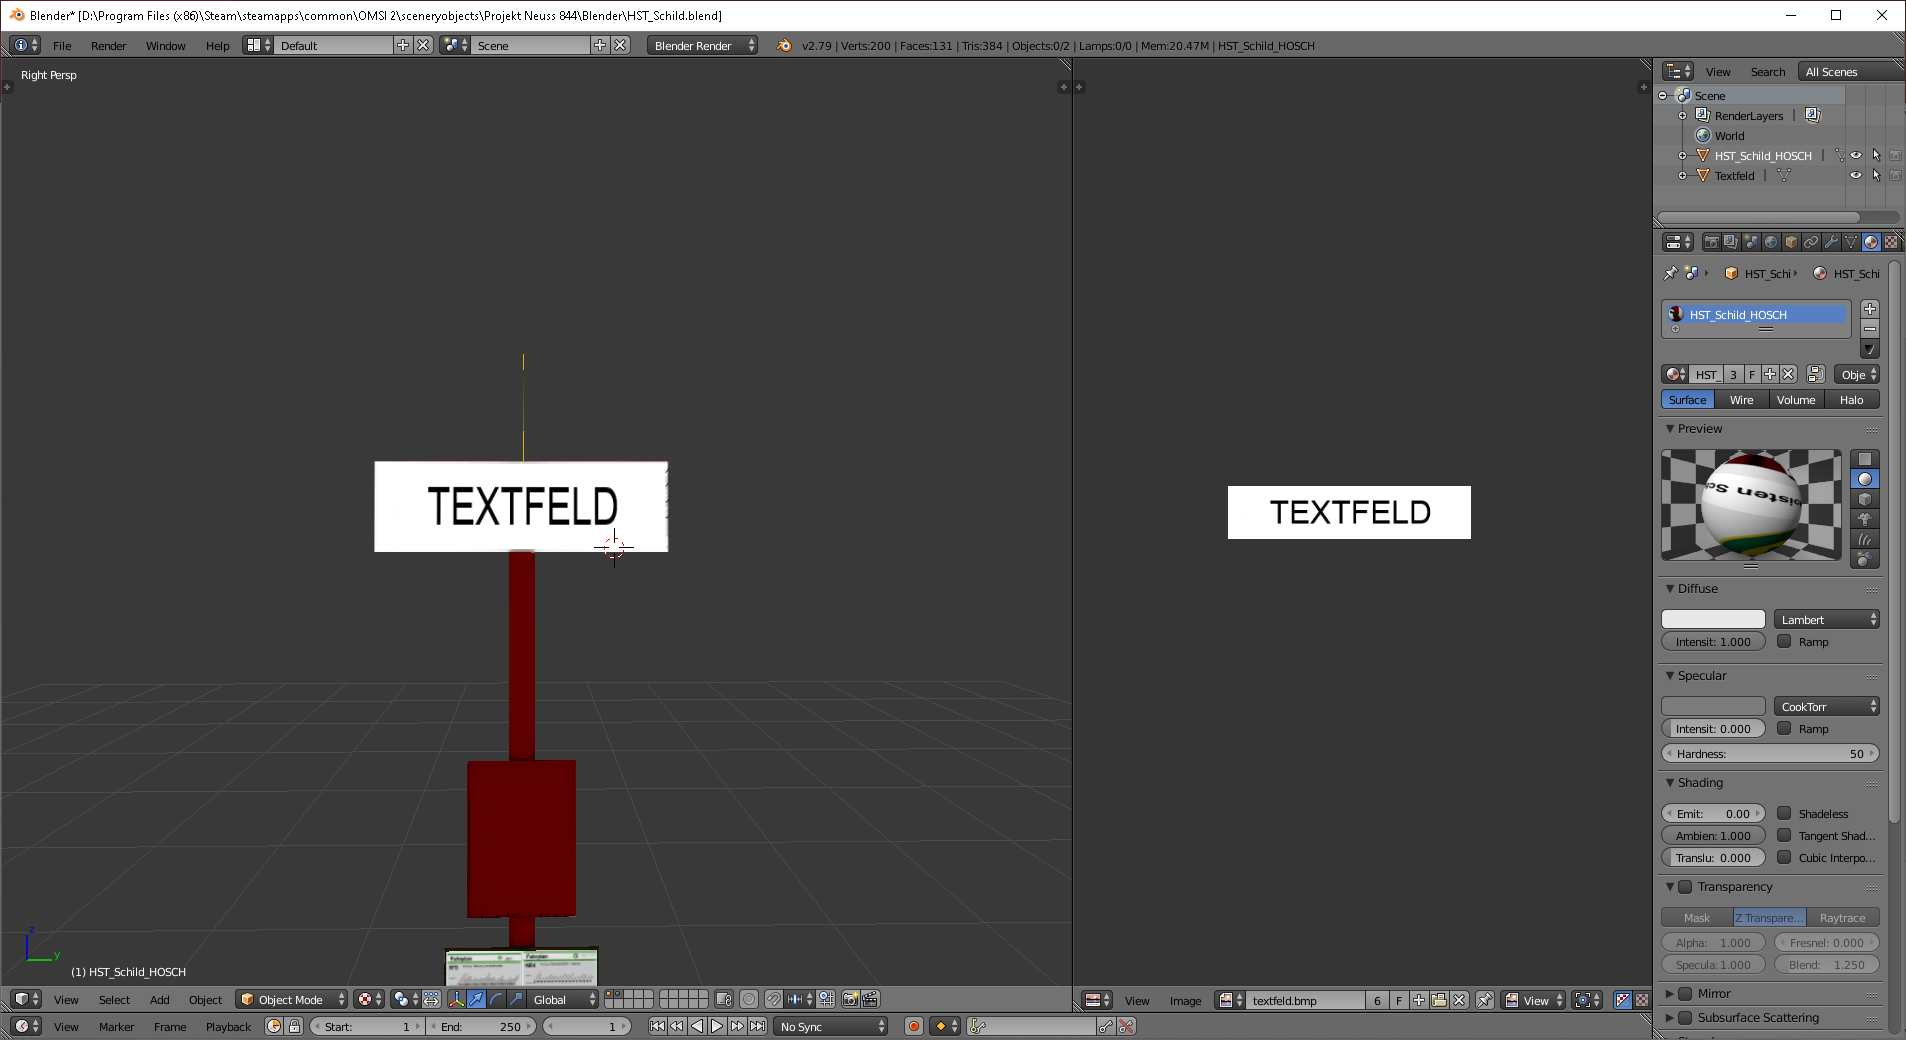
Task: Open the Render properties camera tab
Action: 1711,242
